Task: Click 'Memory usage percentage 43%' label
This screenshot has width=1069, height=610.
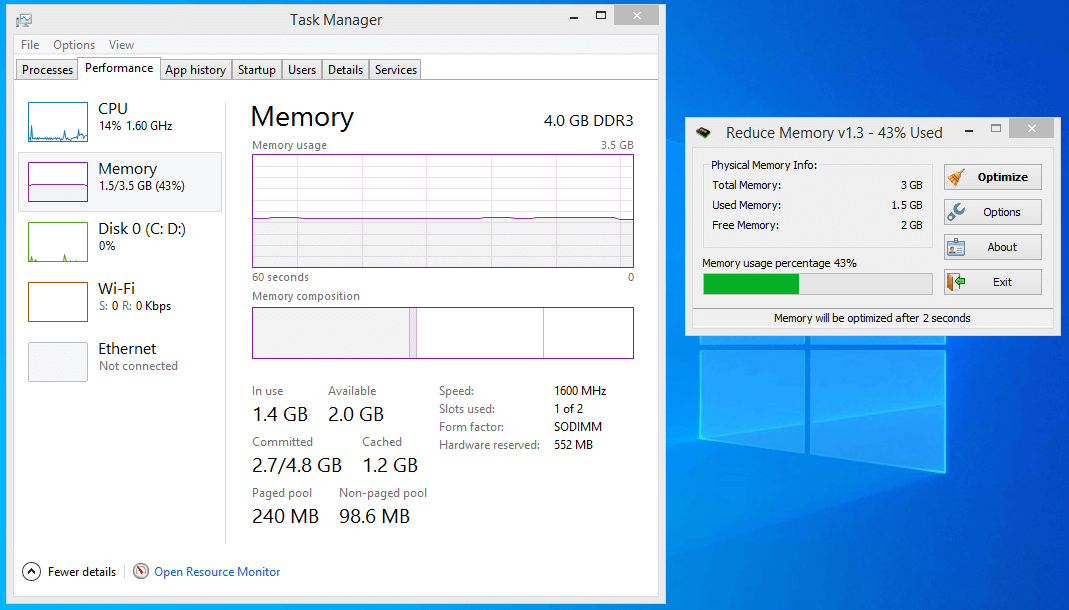Action: point(779,263)
